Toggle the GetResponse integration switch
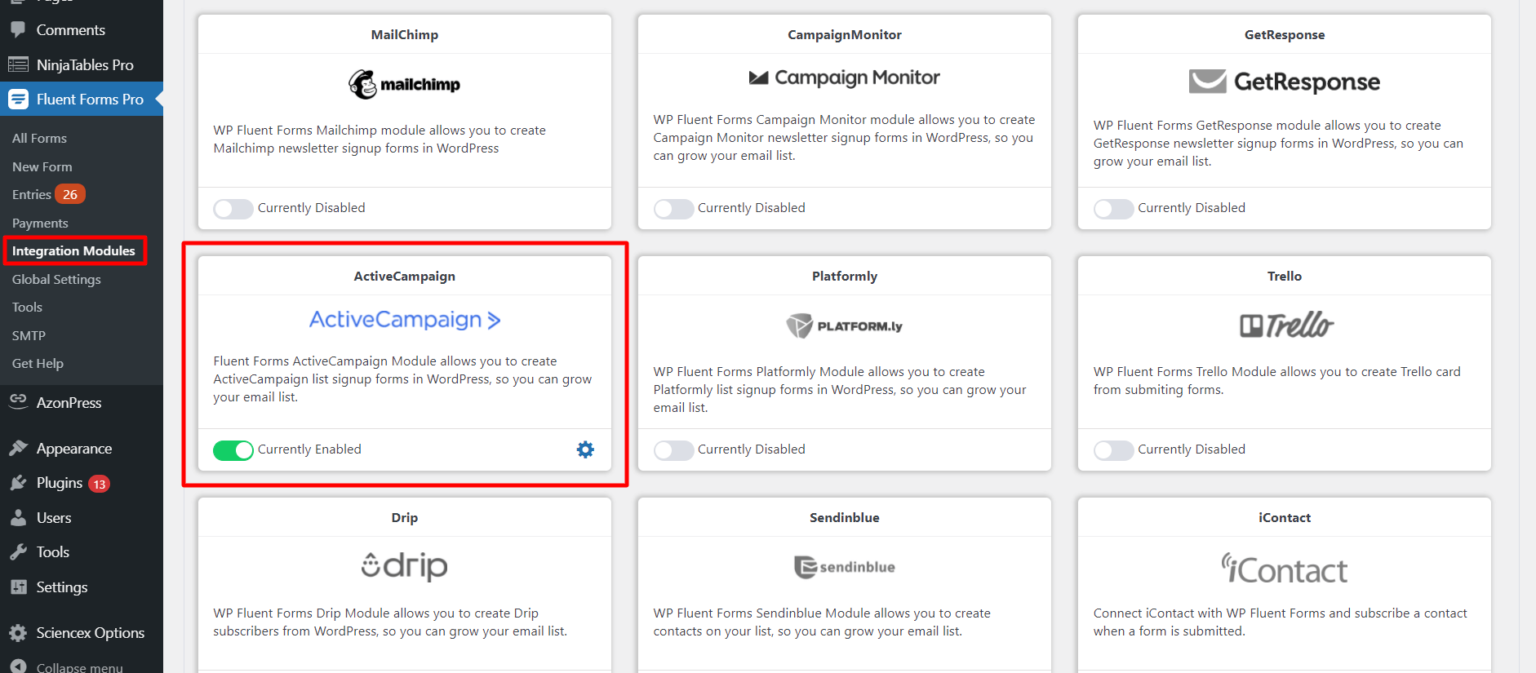 (x=1113, y=208)
